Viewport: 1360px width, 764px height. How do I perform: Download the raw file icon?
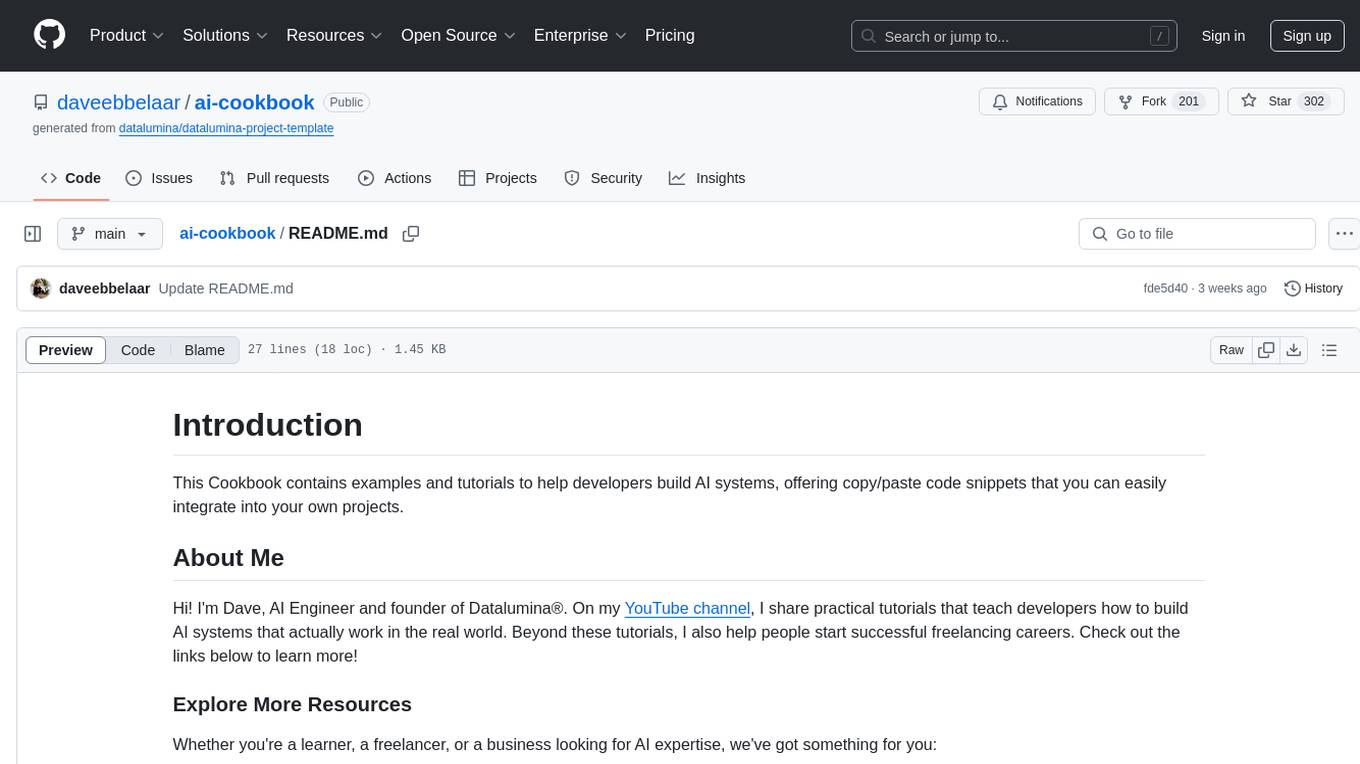pyautogui.click(x=1294, y=350)
